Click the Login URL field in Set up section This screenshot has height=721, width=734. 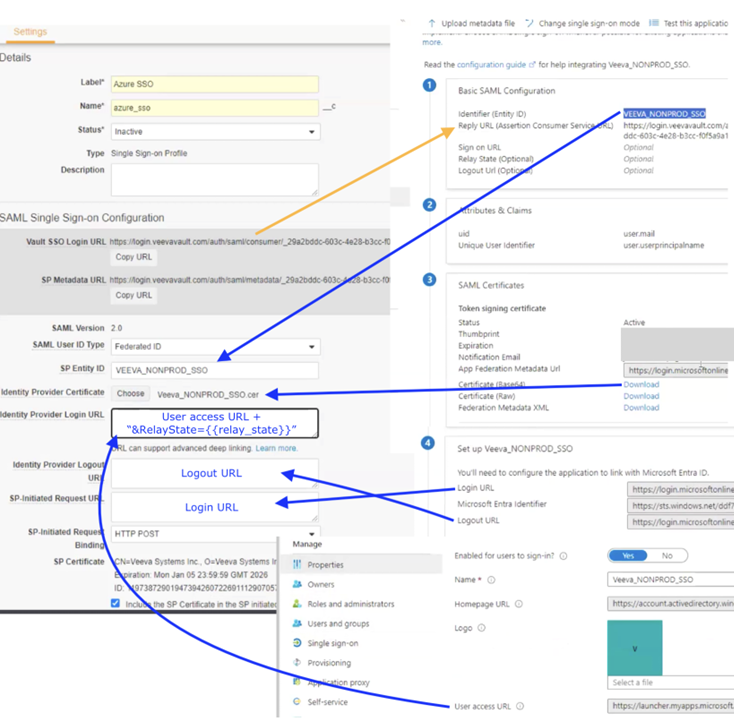pyautogui.click(x=680, y=490)
